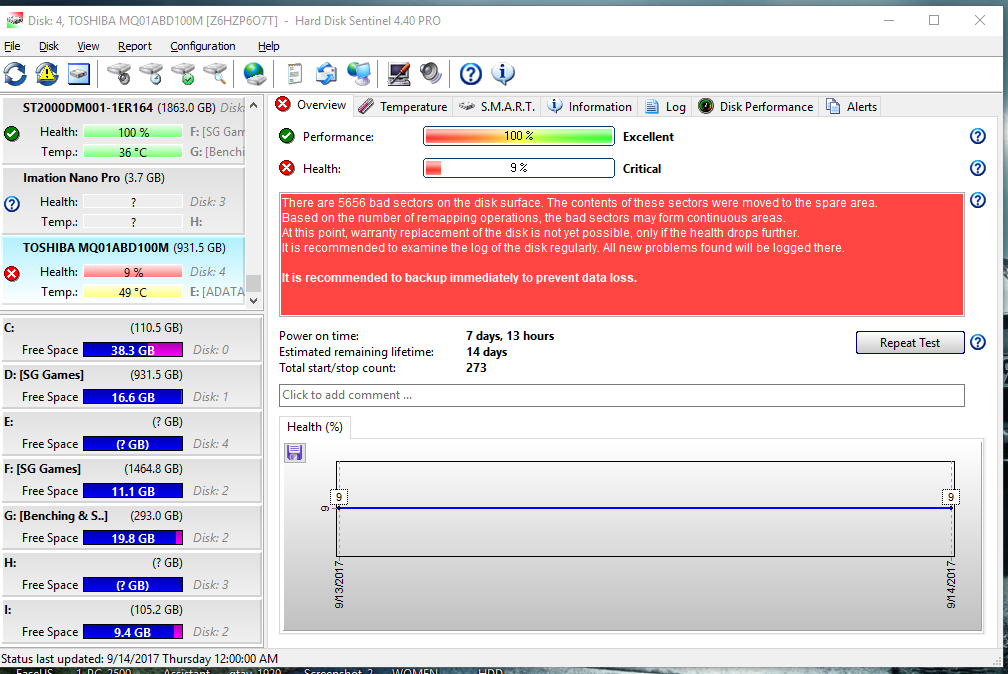Click the send report by e-mail icon
Image resolution: width=1008 pixels, height=674 pixels.
(x=327, y=74)
